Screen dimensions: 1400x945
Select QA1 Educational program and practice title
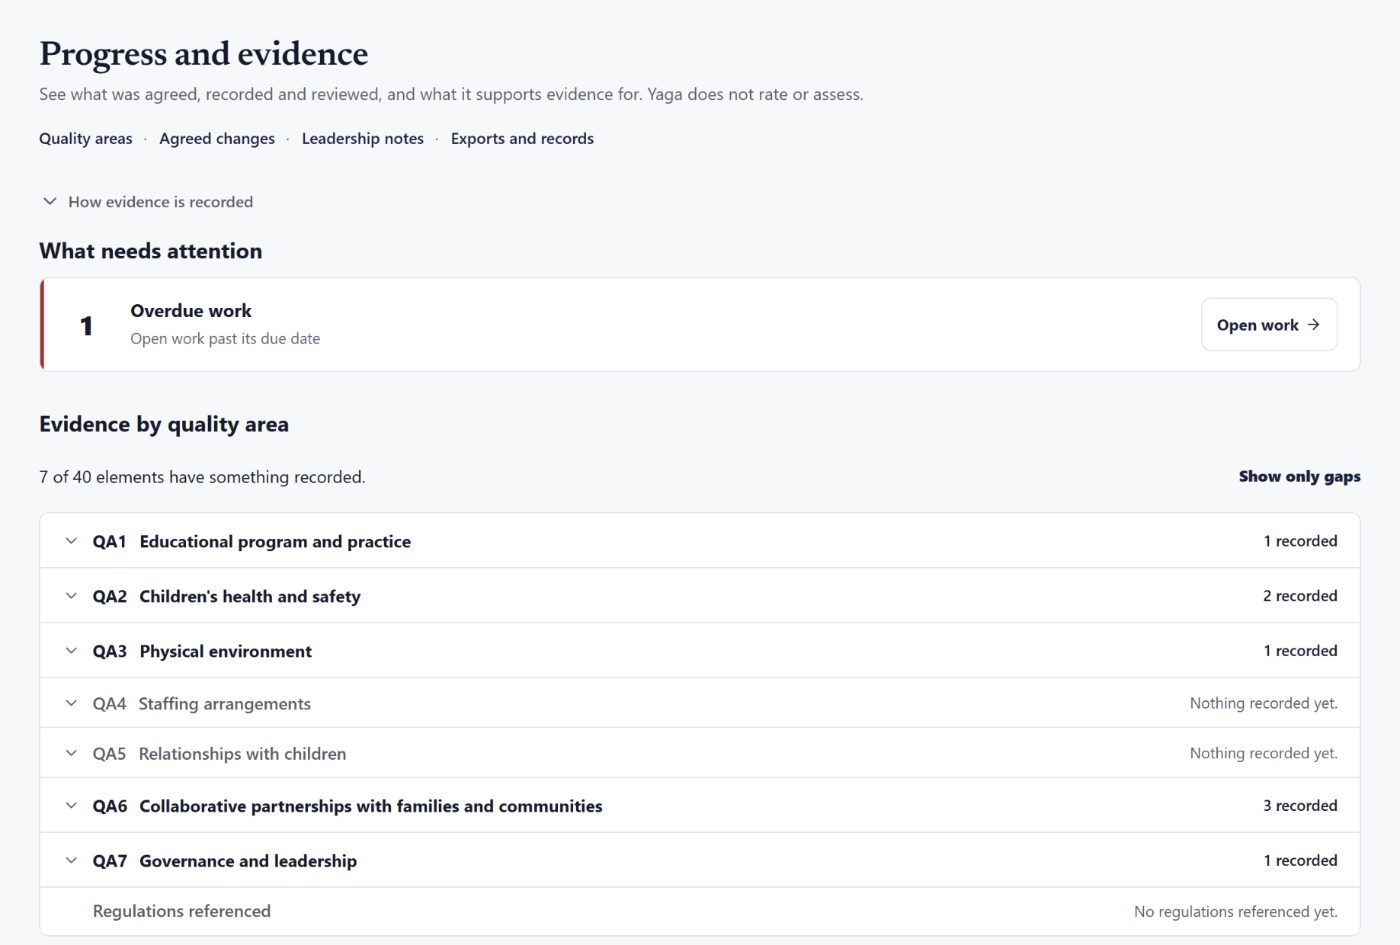coord(275,541)
